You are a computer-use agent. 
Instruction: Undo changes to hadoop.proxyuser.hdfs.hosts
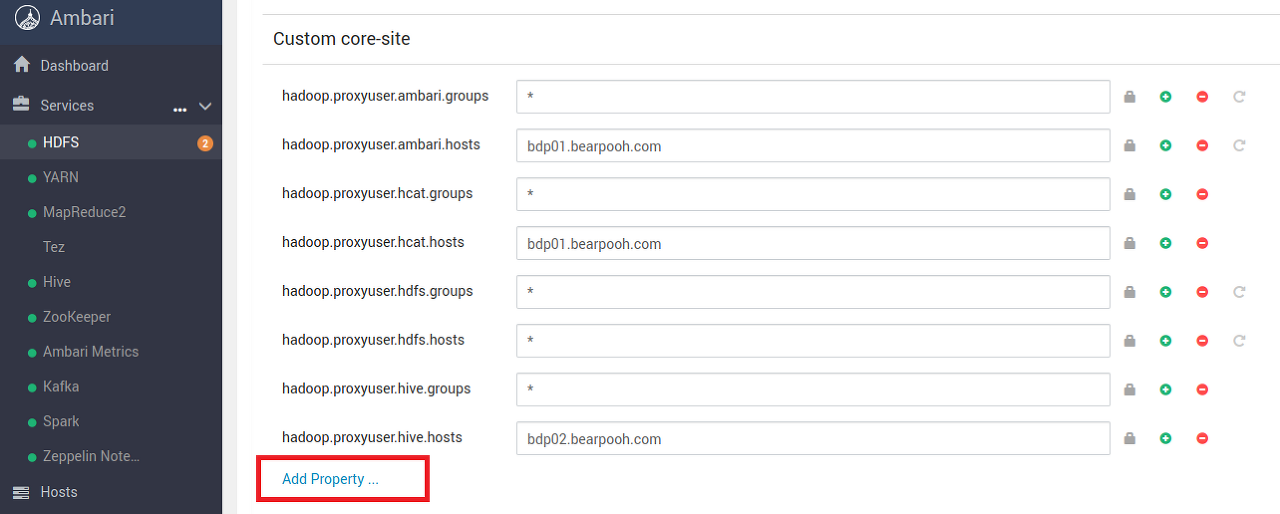point(1240,341)
